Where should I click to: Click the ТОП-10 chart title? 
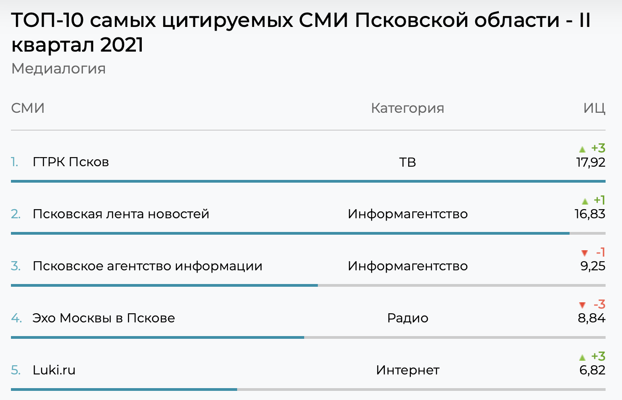[301, 33]
